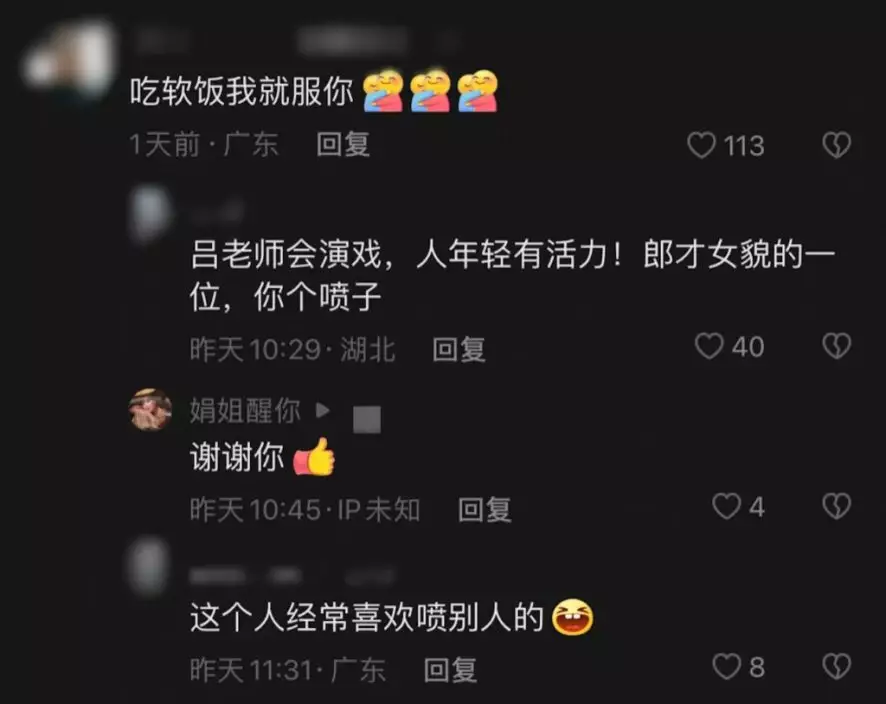Reply to the 昨天 10:45 IP未知 comment
Screen dimensions: 886x704
(484, 509)
